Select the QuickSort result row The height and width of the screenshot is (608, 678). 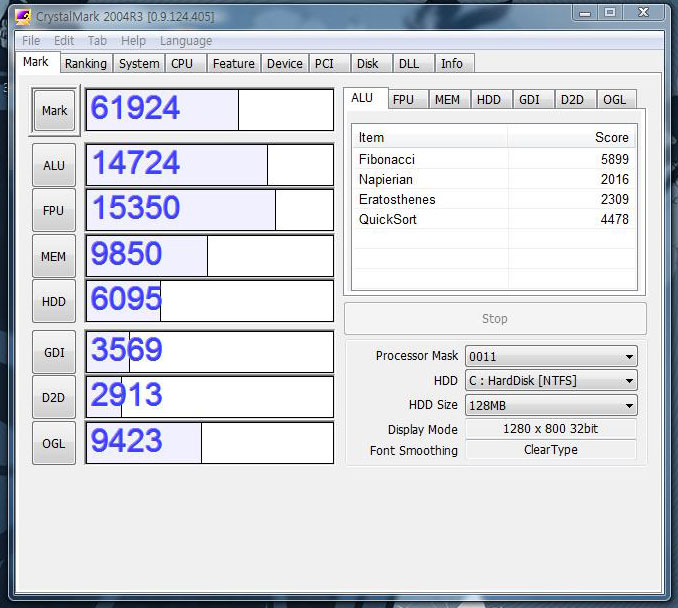(x=494, y=219)
